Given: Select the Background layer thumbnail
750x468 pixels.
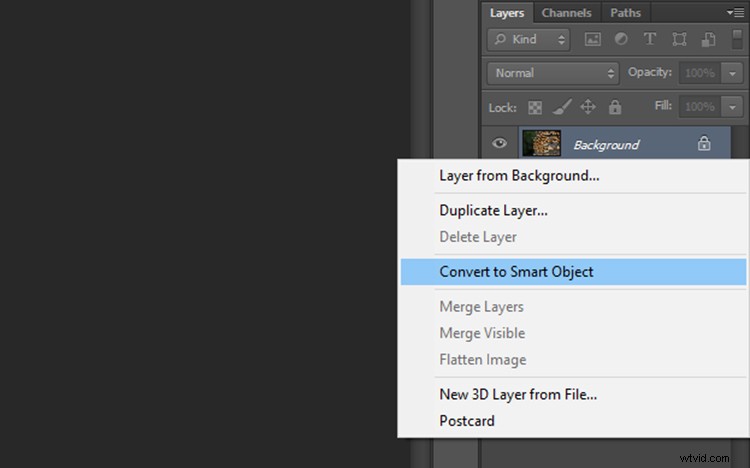Looking at the screenshot, I should click(x=541, y=144).
